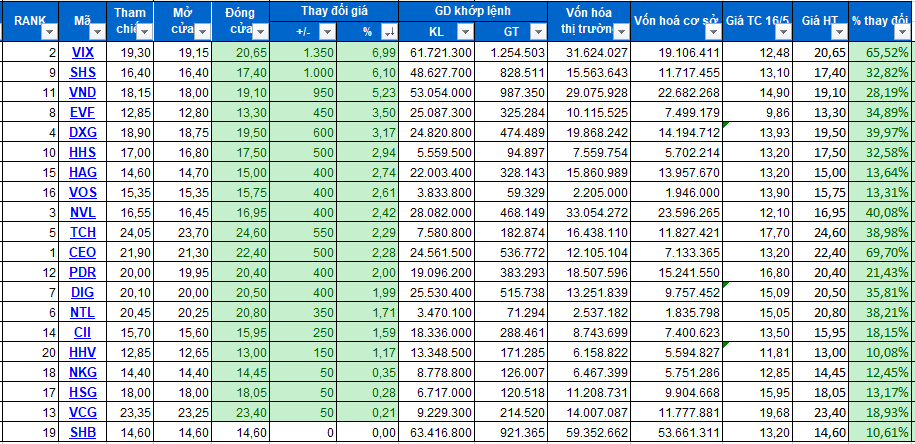
Task: Select the 6,99 percent change cell
Action: (368, 53)
